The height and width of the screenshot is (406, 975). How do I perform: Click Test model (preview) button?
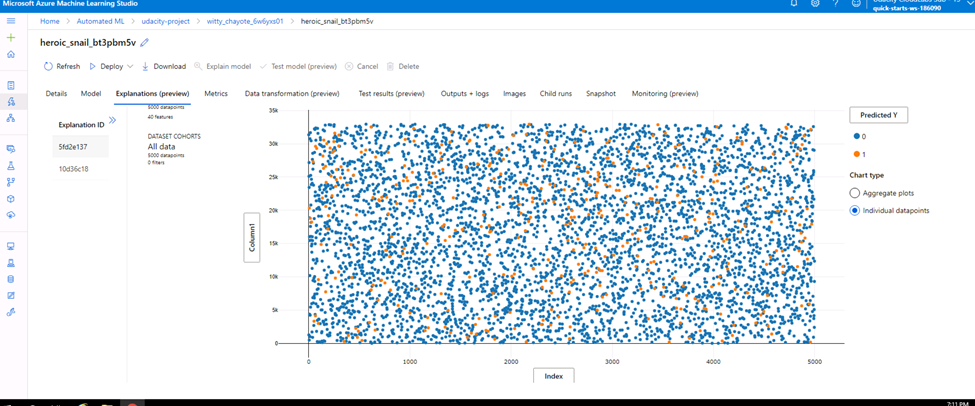[x=298, y=66]
